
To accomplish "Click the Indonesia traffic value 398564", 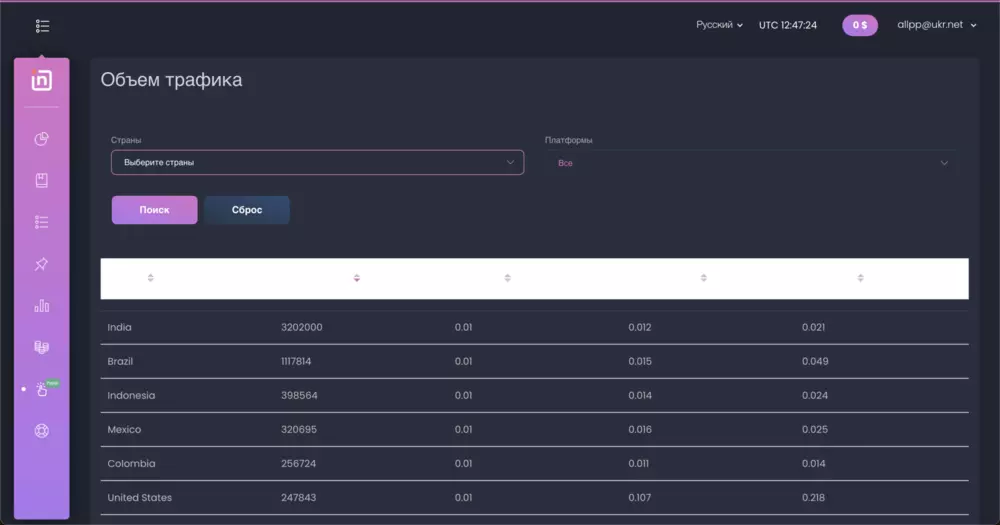I will click(x=299, y=396).
